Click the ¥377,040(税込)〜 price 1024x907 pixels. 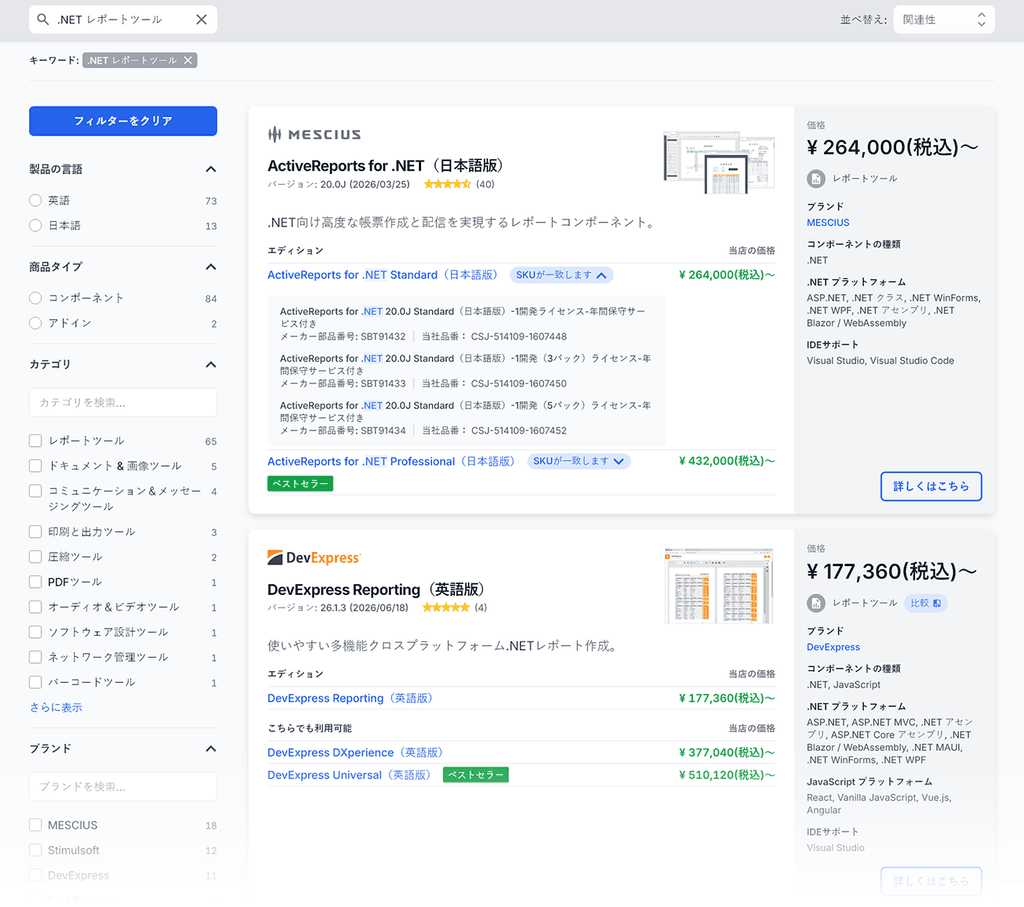[727, 752]
